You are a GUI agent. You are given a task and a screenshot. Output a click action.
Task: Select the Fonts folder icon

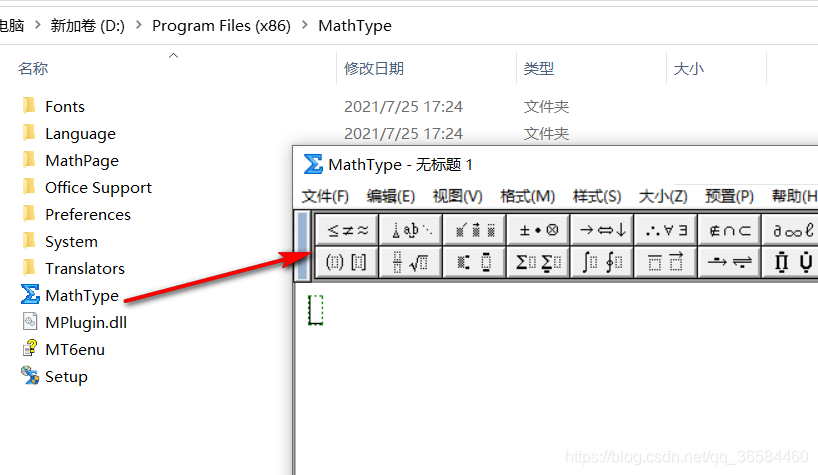coord(30,105)
